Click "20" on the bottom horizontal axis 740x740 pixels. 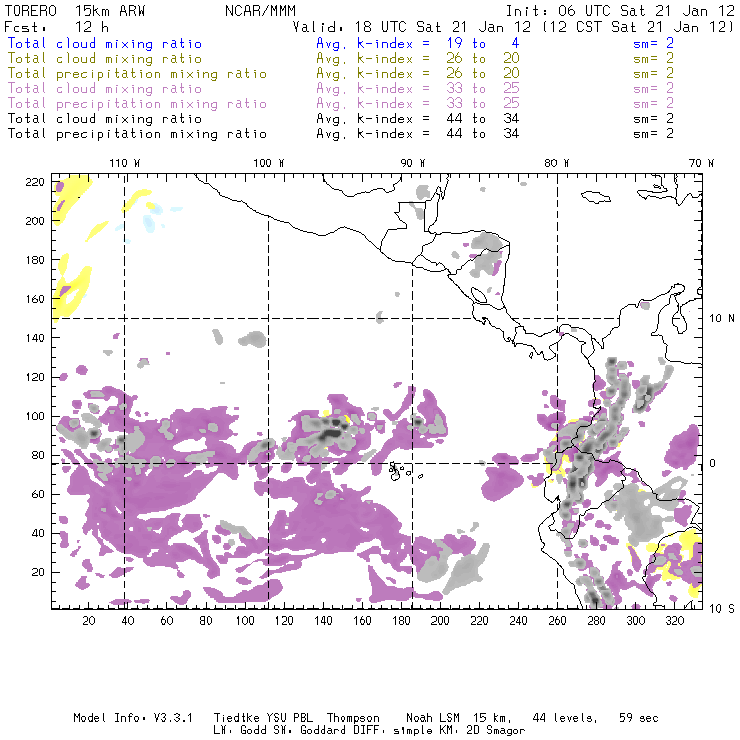(89, 621)
